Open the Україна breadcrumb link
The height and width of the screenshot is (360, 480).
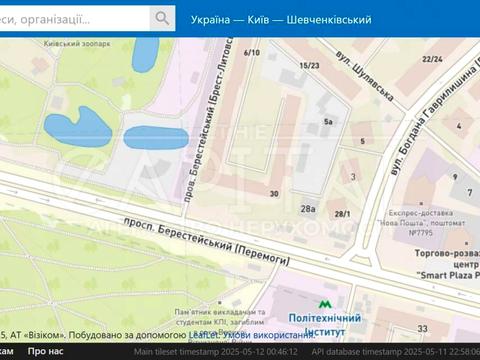210,20
